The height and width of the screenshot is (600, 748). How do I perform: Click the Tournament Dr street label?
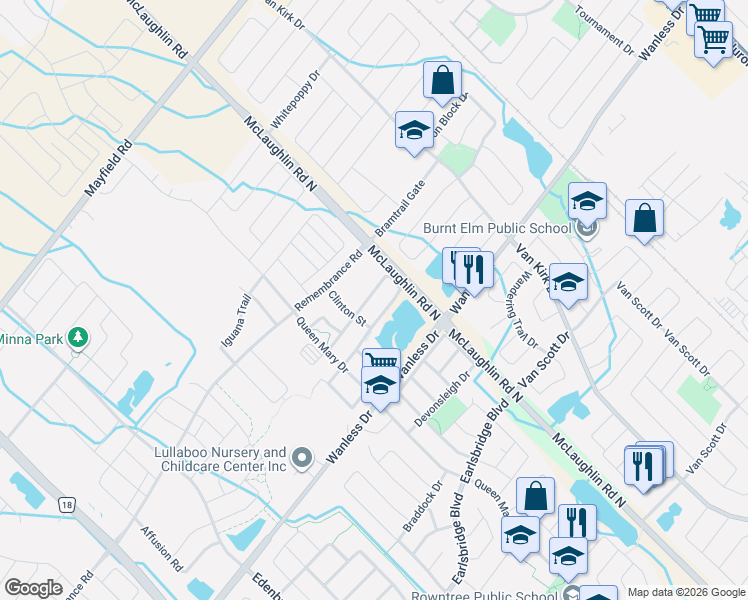604,30
